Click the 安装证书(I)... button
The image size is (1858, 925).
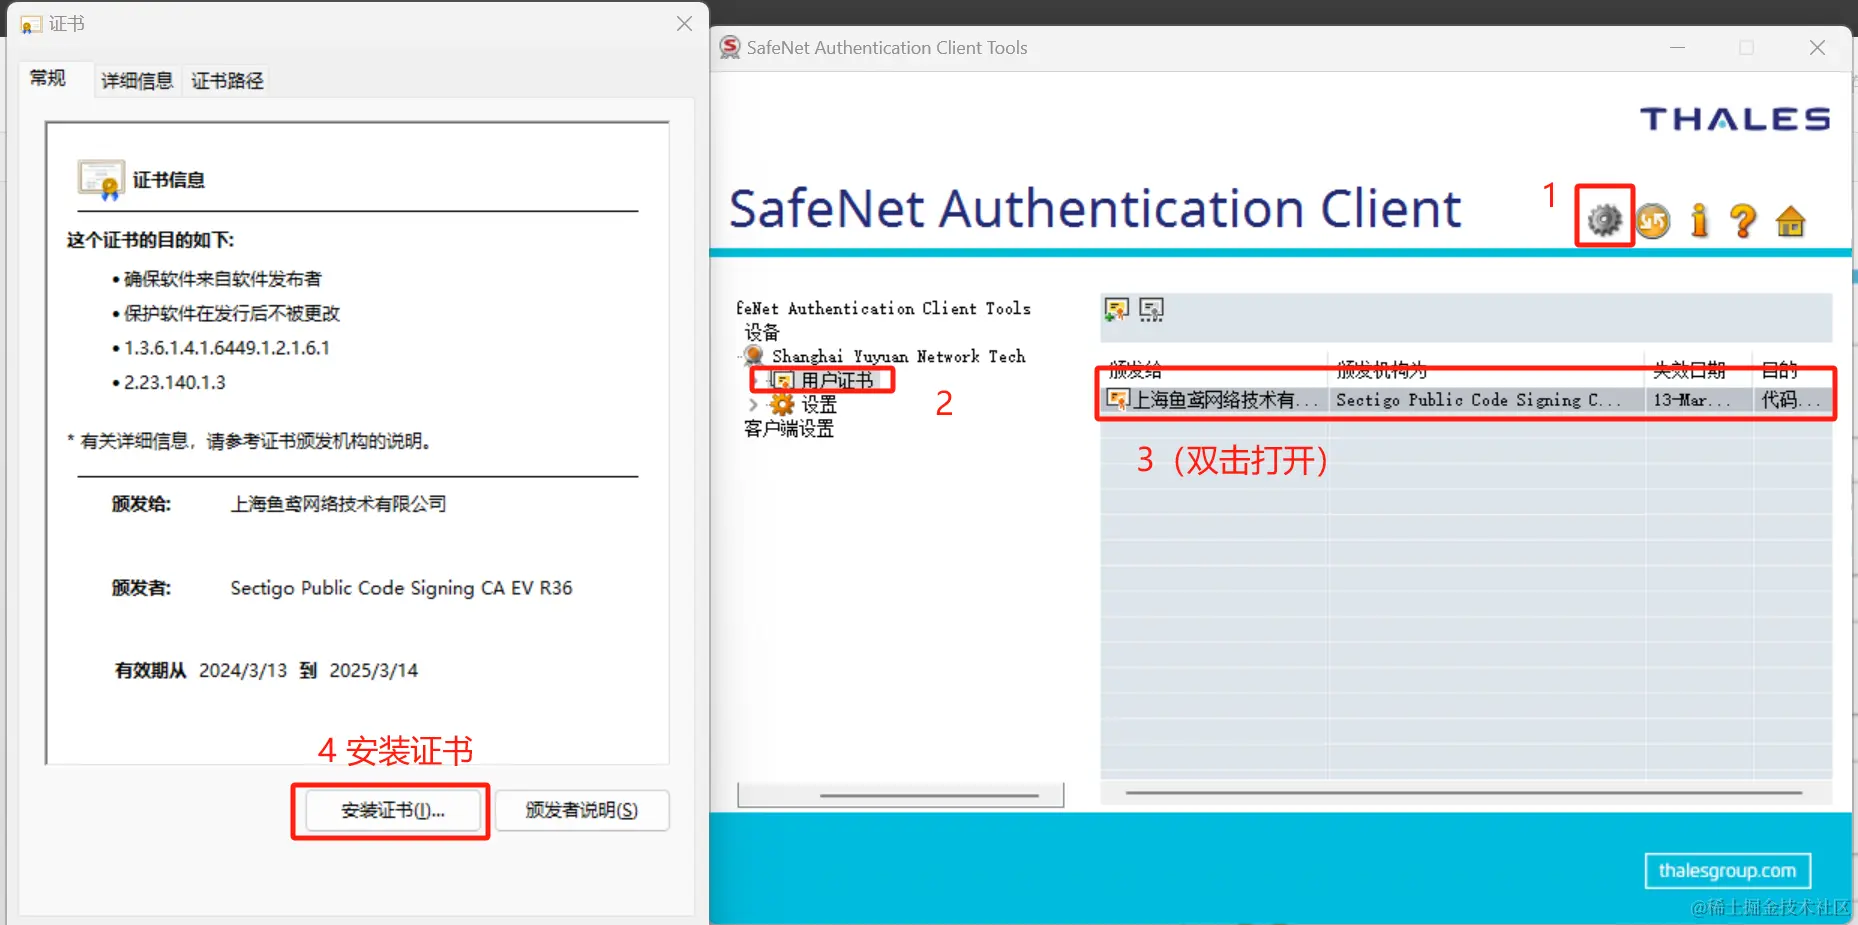pyautogui.click(x=392, y=810)
